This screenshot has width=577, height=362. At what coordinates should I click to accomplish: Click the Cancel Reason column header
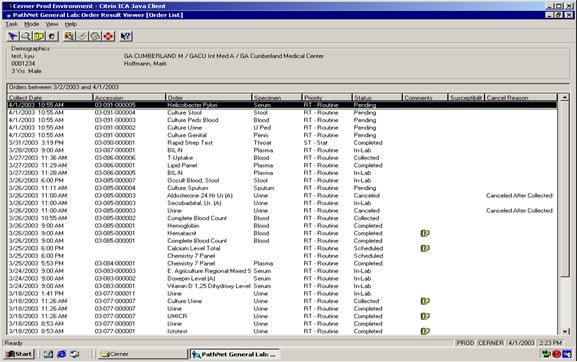521,97
